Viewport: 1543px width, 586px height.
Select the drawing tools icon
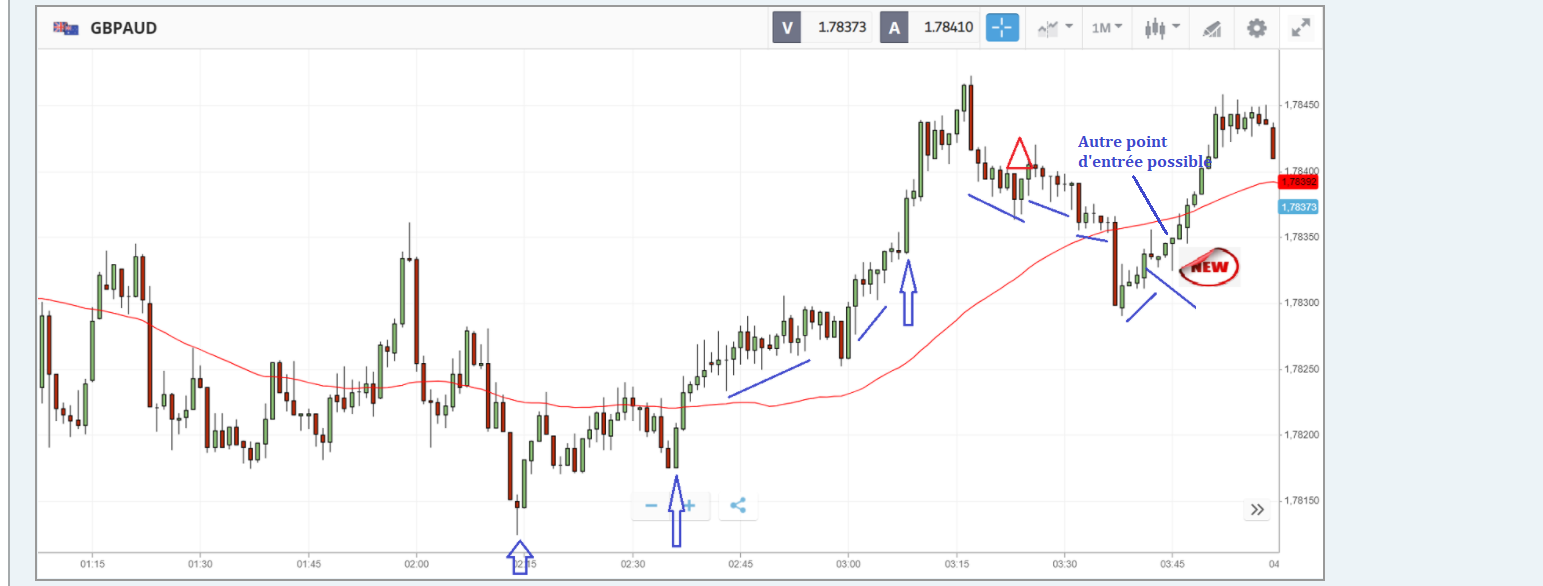tap(1212, 28)
